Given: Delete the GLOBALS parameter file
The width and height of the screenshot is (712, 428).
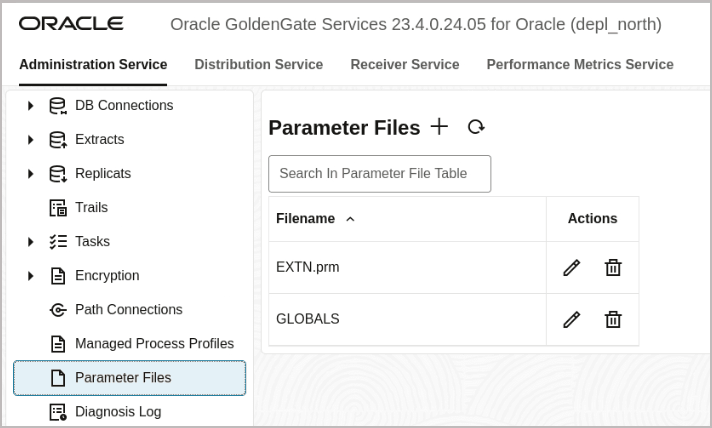Looking at the screenshot, I should click(x=613, y=319).
